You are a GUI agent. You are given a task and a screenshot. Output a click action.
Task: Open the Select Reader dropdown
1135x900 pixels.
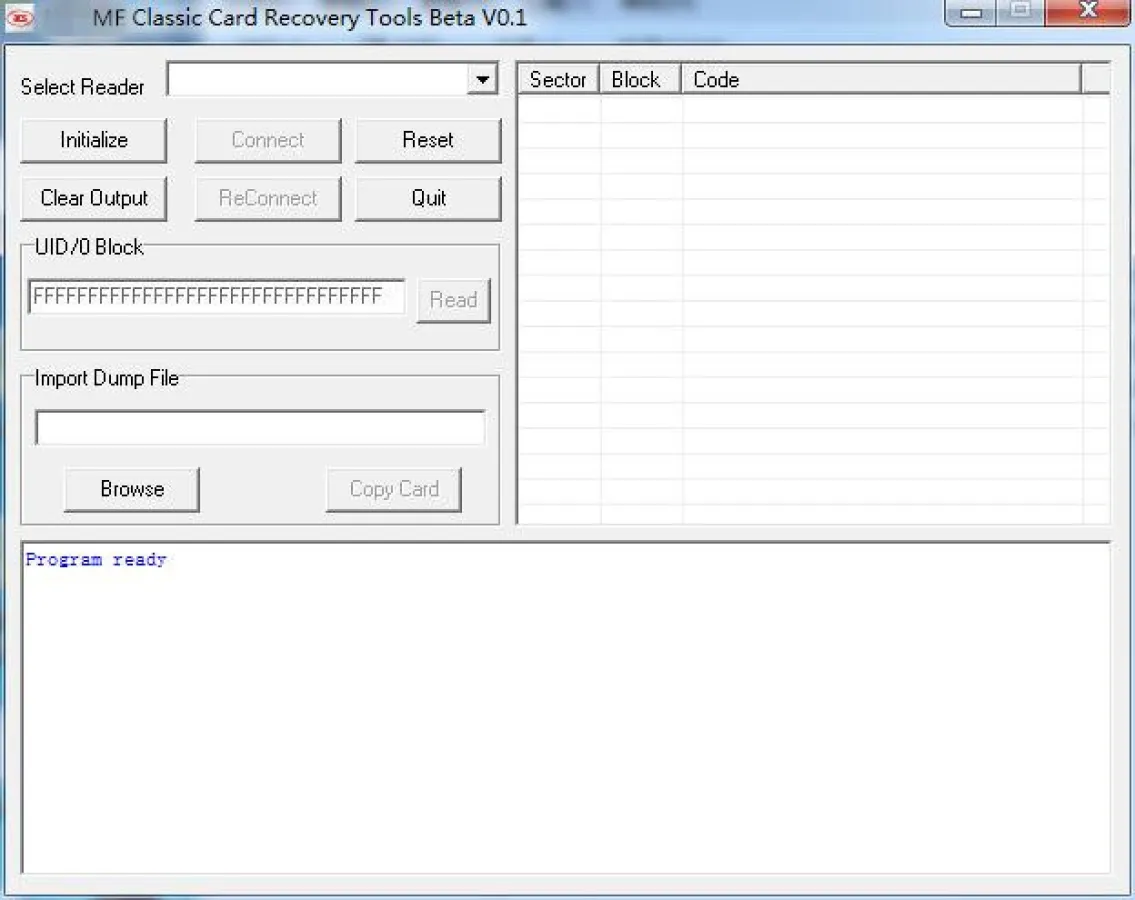point(483,80)
